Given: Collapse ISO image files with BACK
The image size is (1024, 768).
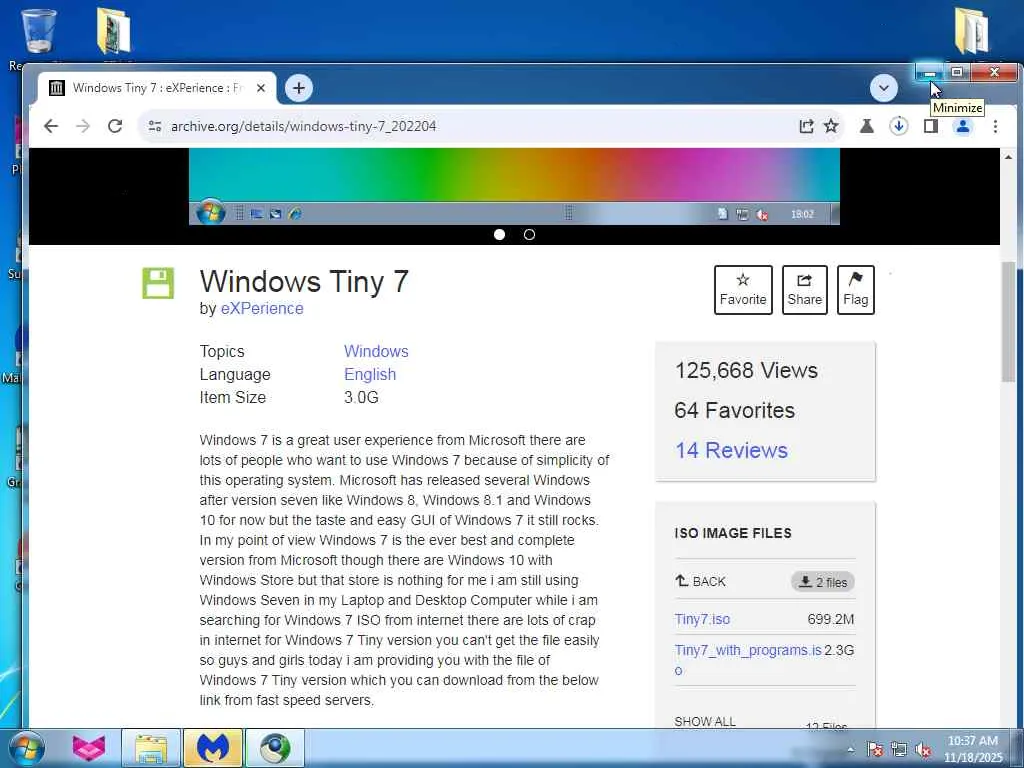Looking at the screenshot, I should pyautogui.click(x=700, y=581).
